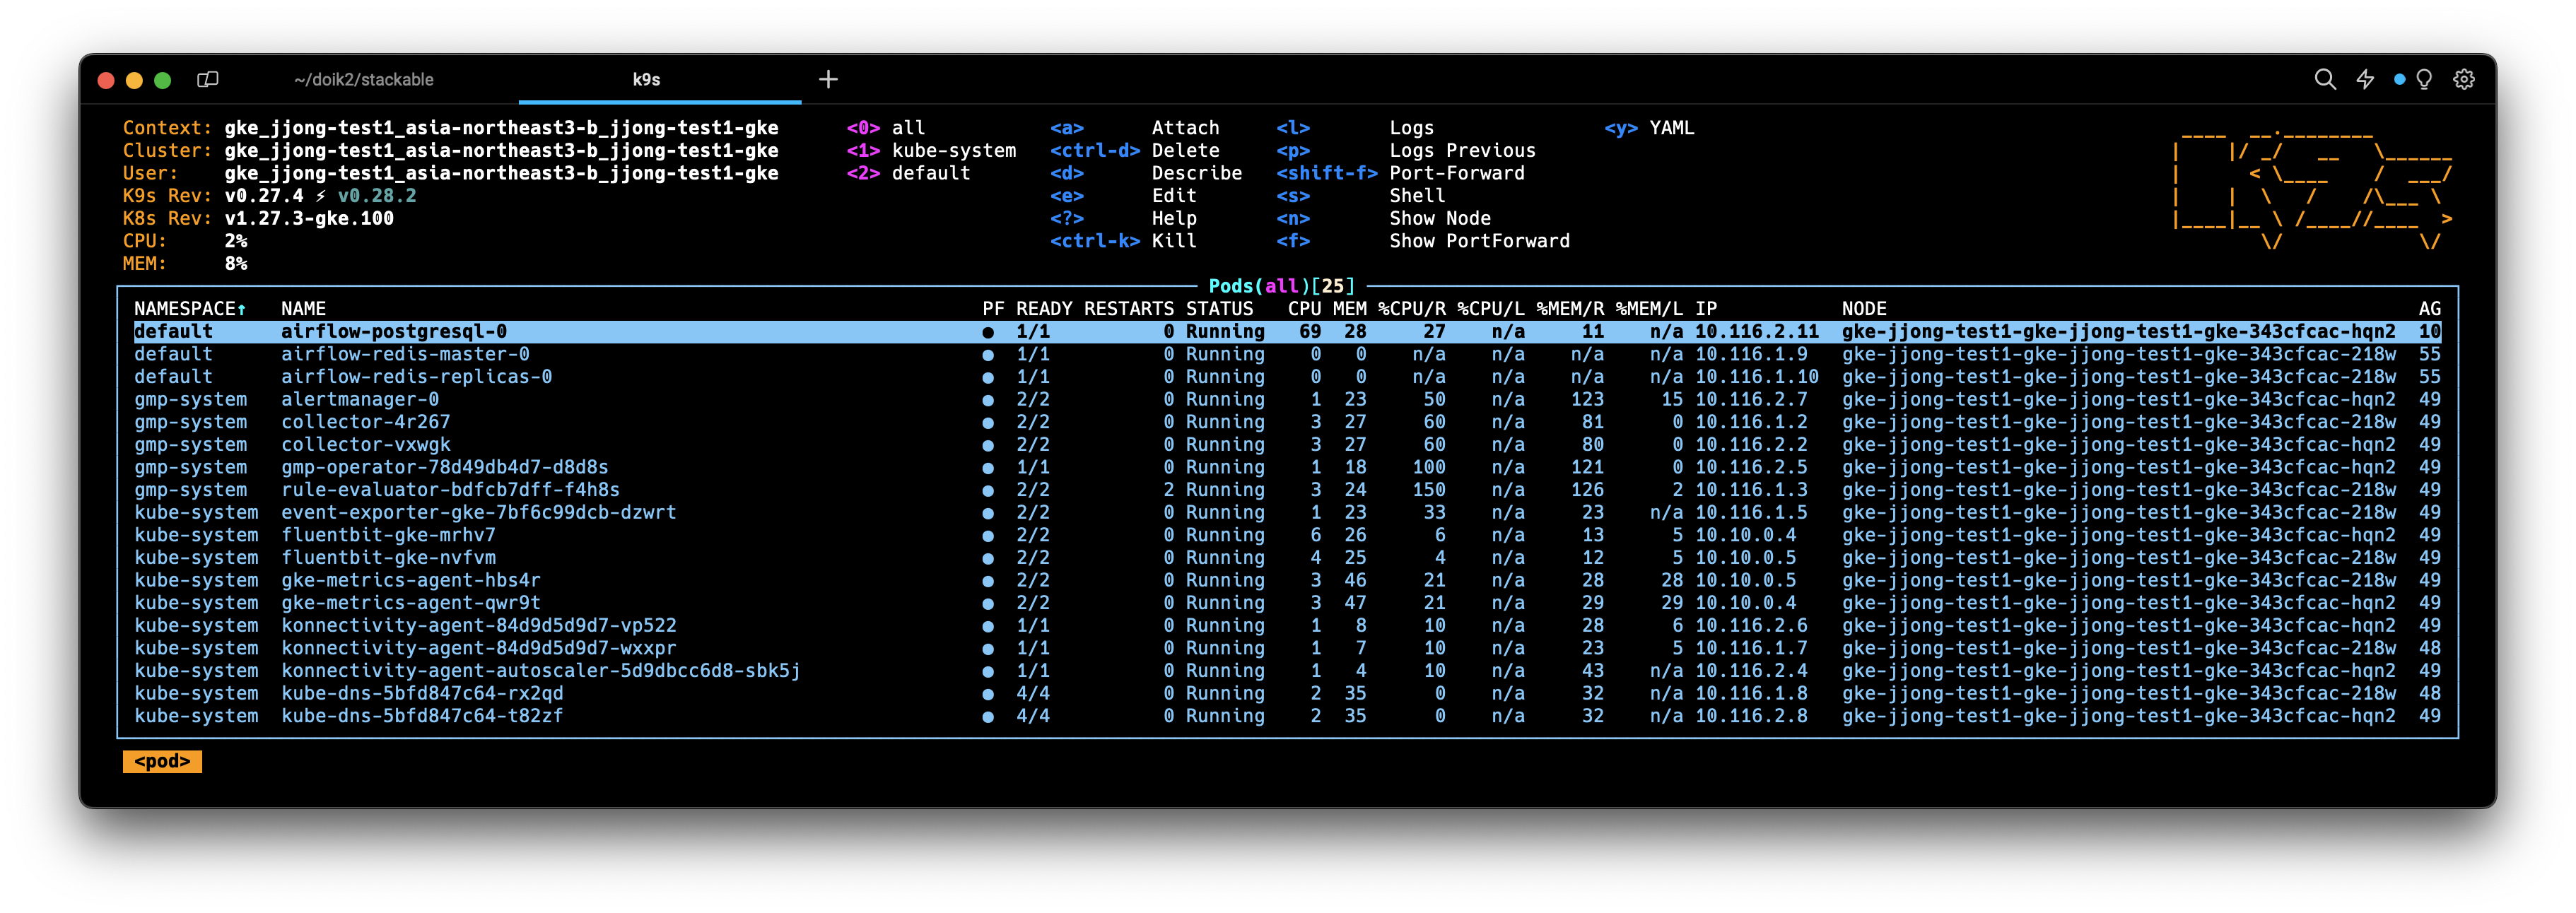Add a new terminal tab
The image size is (2576, 913).
(828, 79)
